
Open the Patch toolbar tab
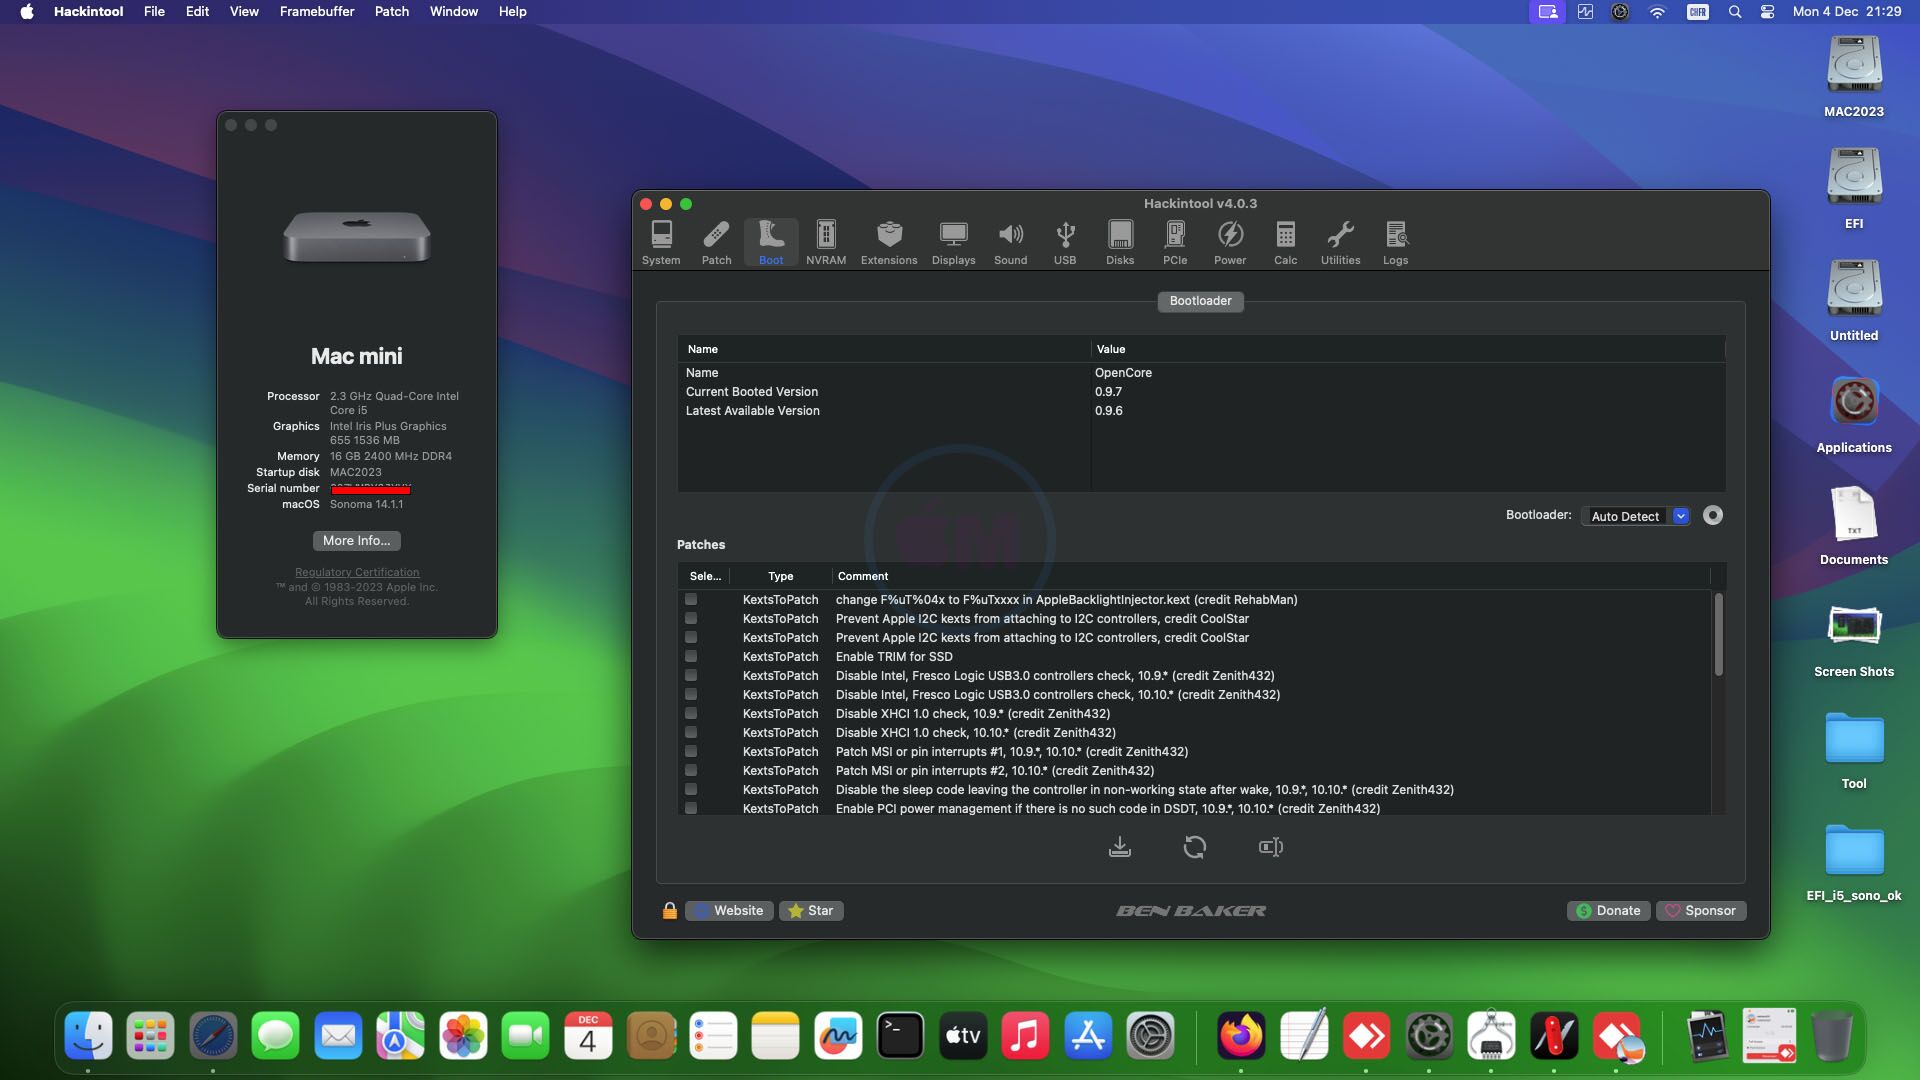716,243
